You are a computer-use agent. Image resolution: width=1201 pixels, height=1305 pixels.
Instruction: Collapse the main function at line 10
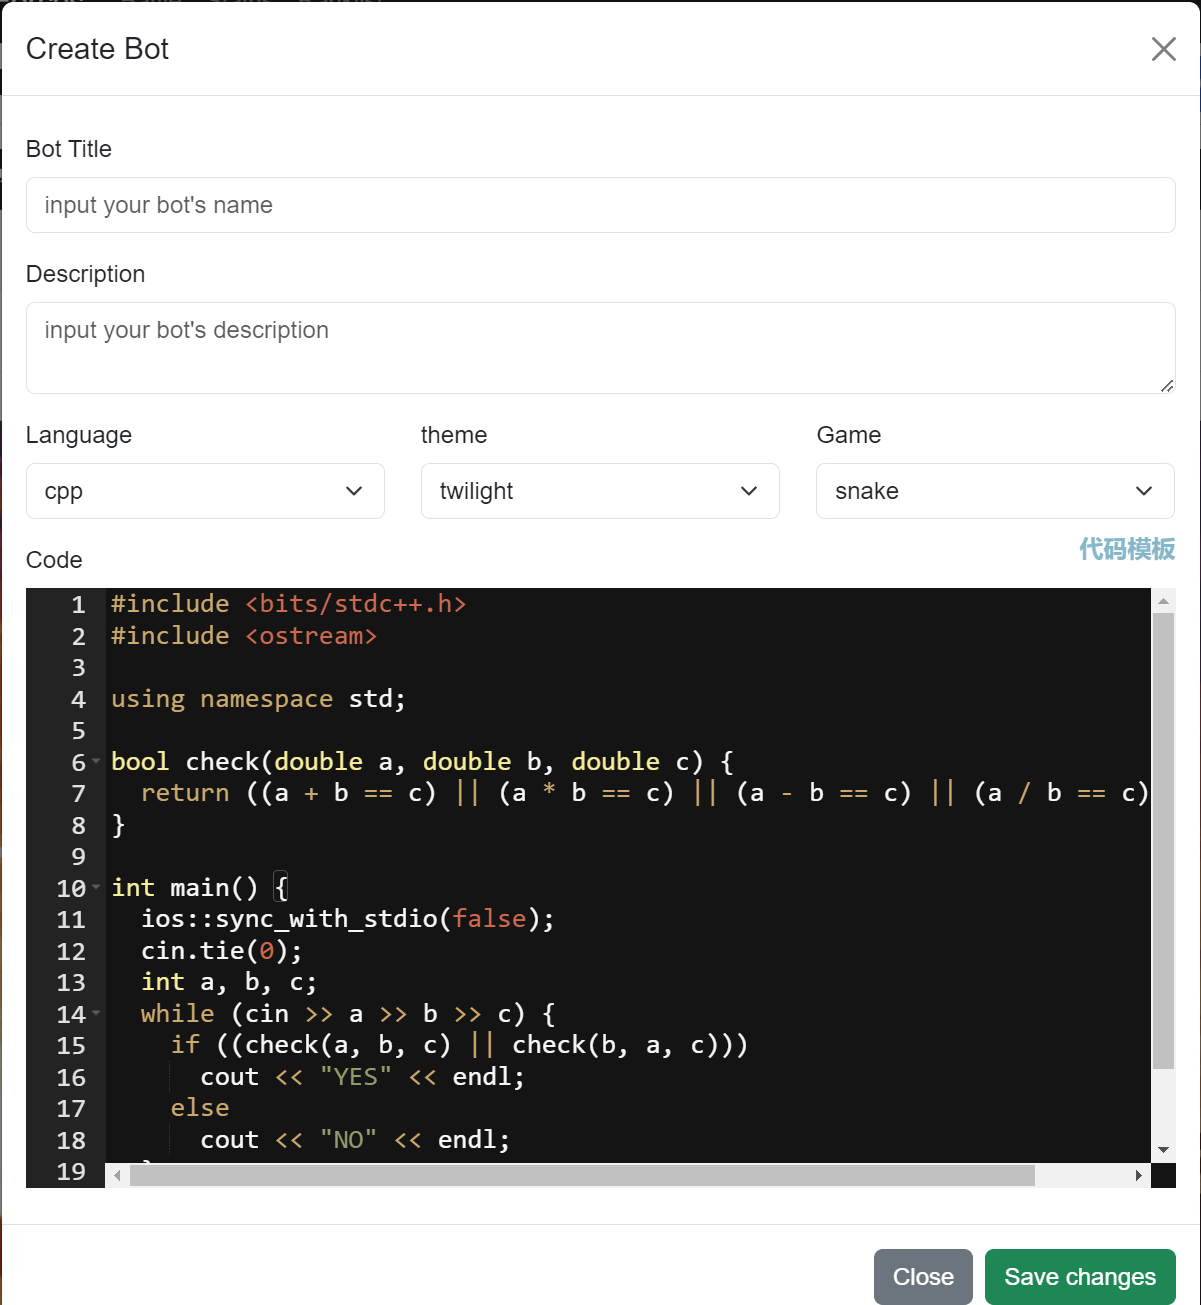point(96,887)
